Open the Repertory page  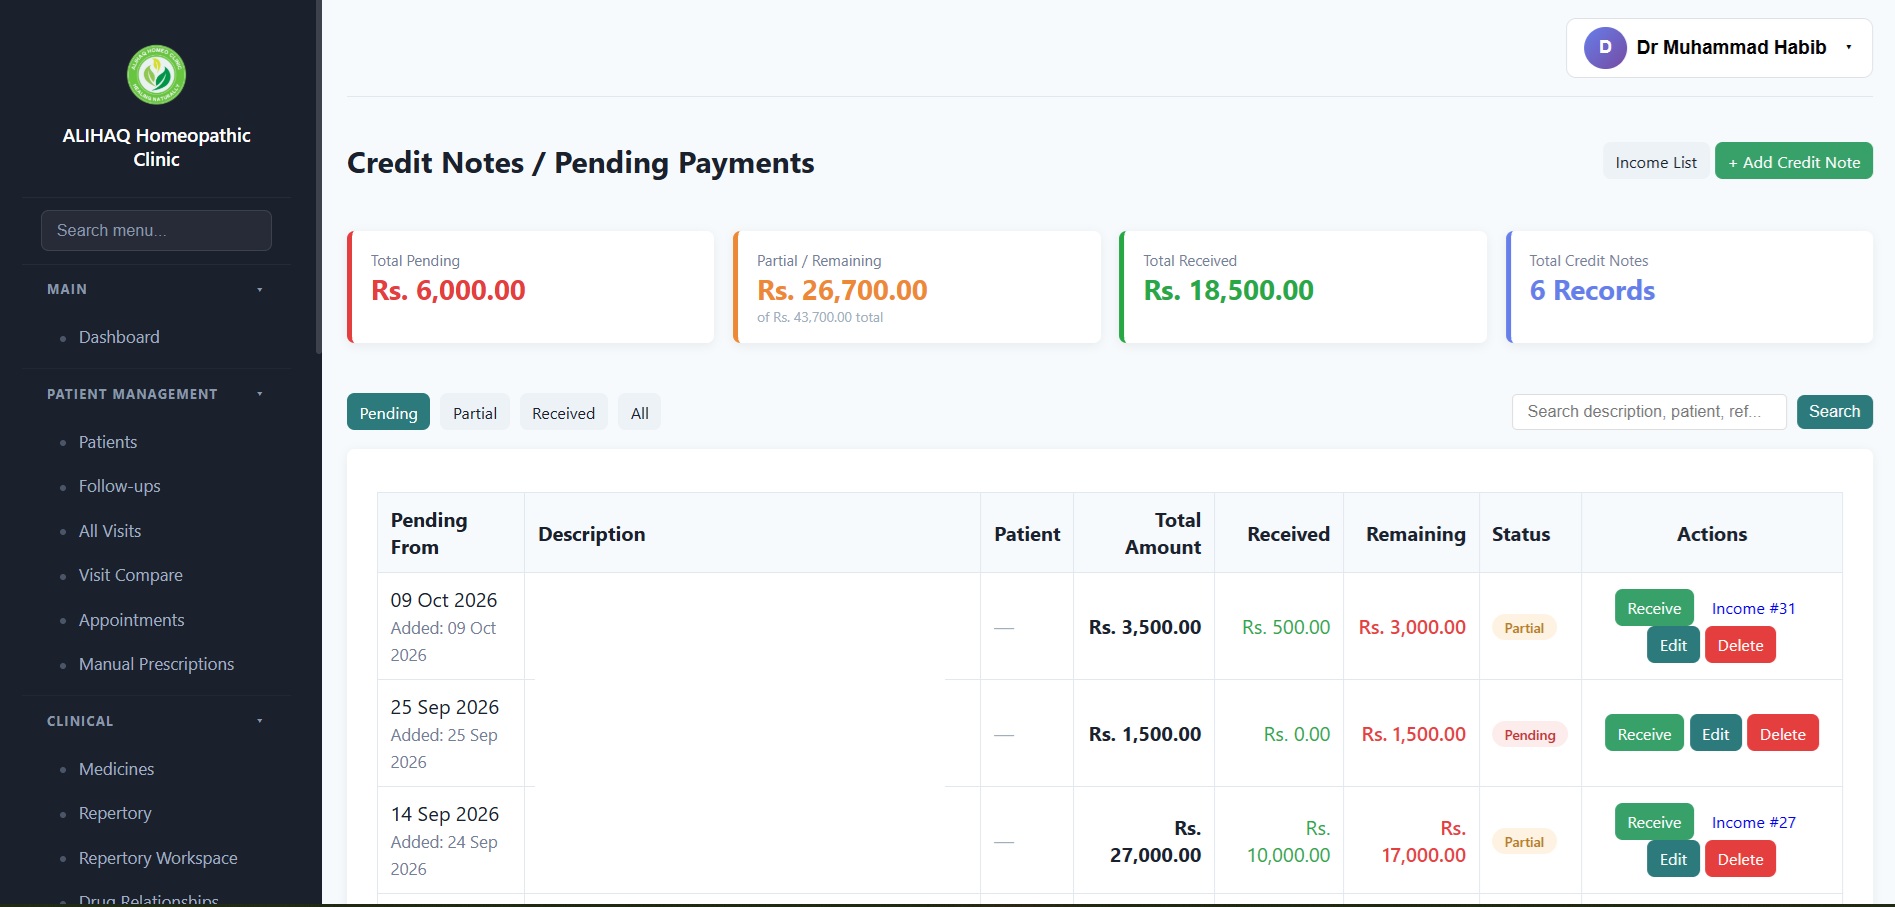point(115,813)
